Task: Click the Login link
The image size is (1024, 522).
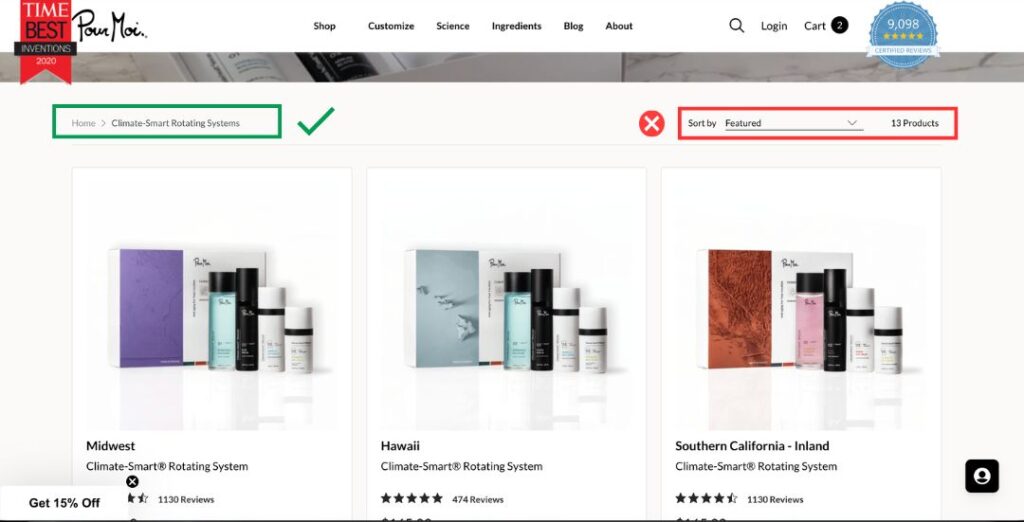Action: 774,26
